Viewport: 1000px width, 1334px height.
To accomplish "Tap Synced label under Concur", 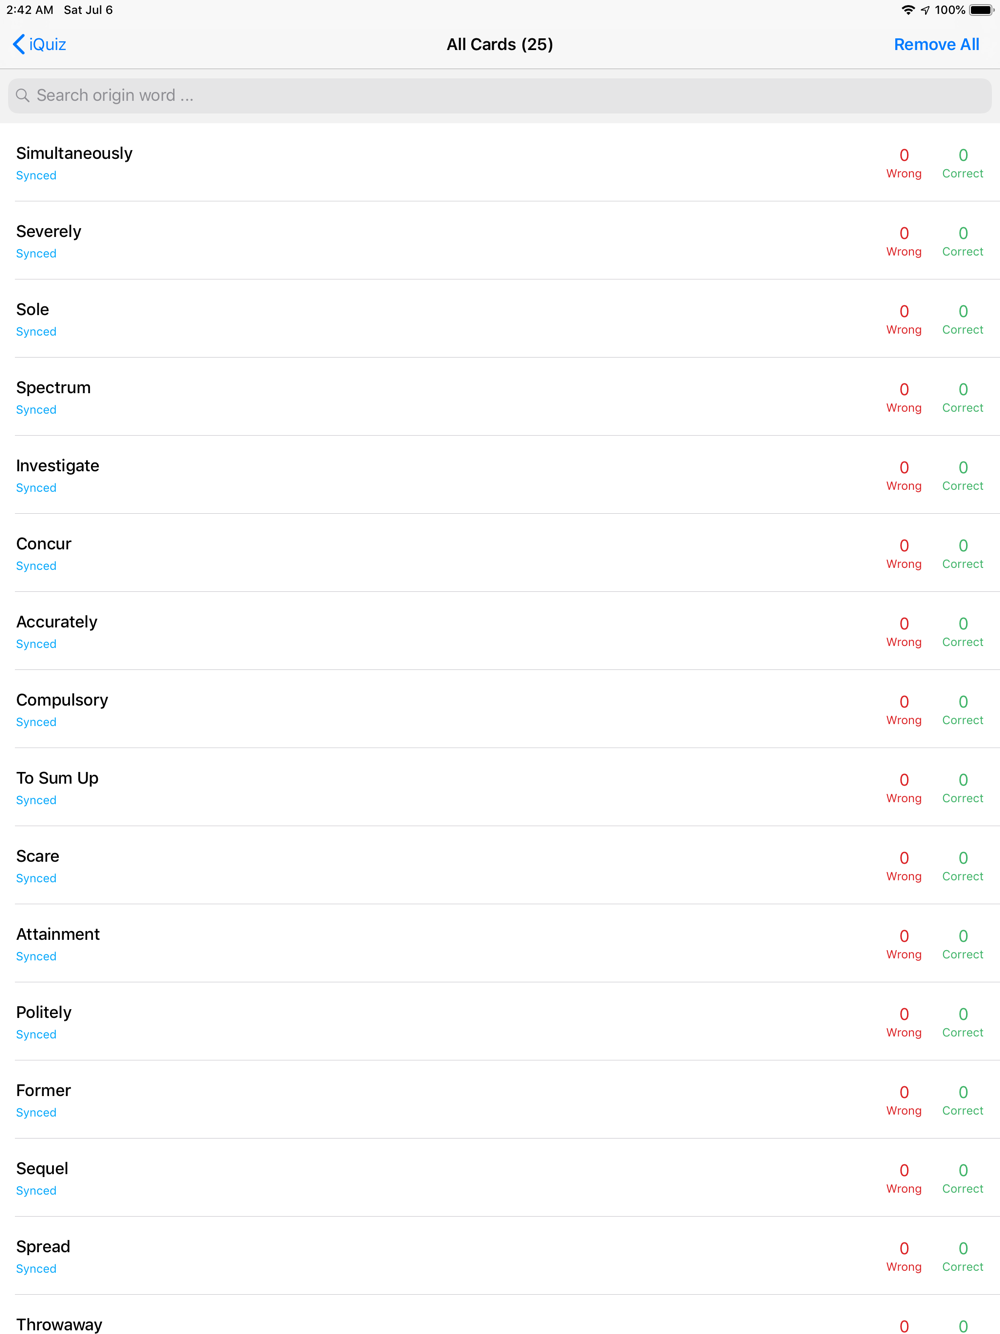I will click(x=36, y=566).
